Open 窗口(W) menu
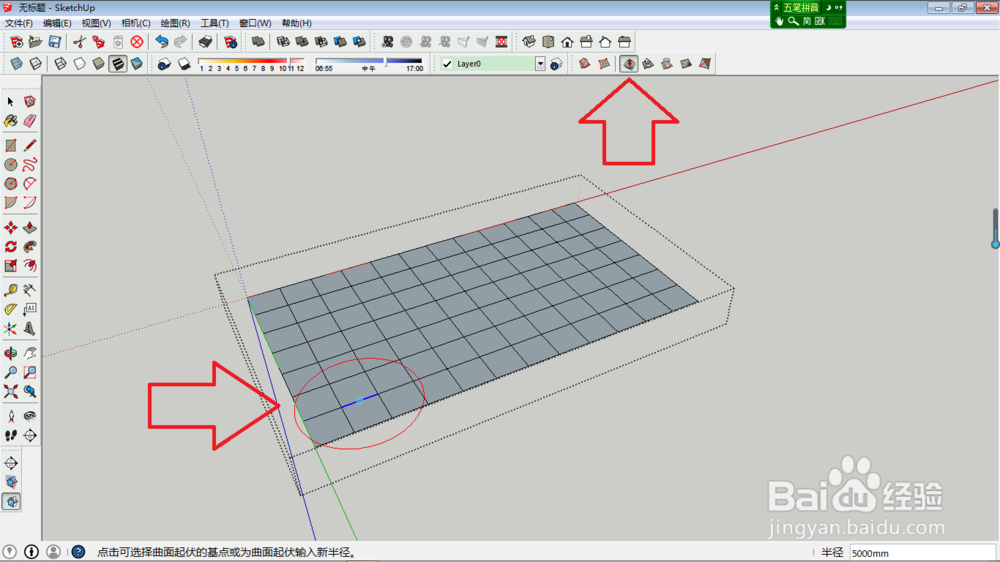The height and width of the screenshot is (562, 1000). (255, 23)
